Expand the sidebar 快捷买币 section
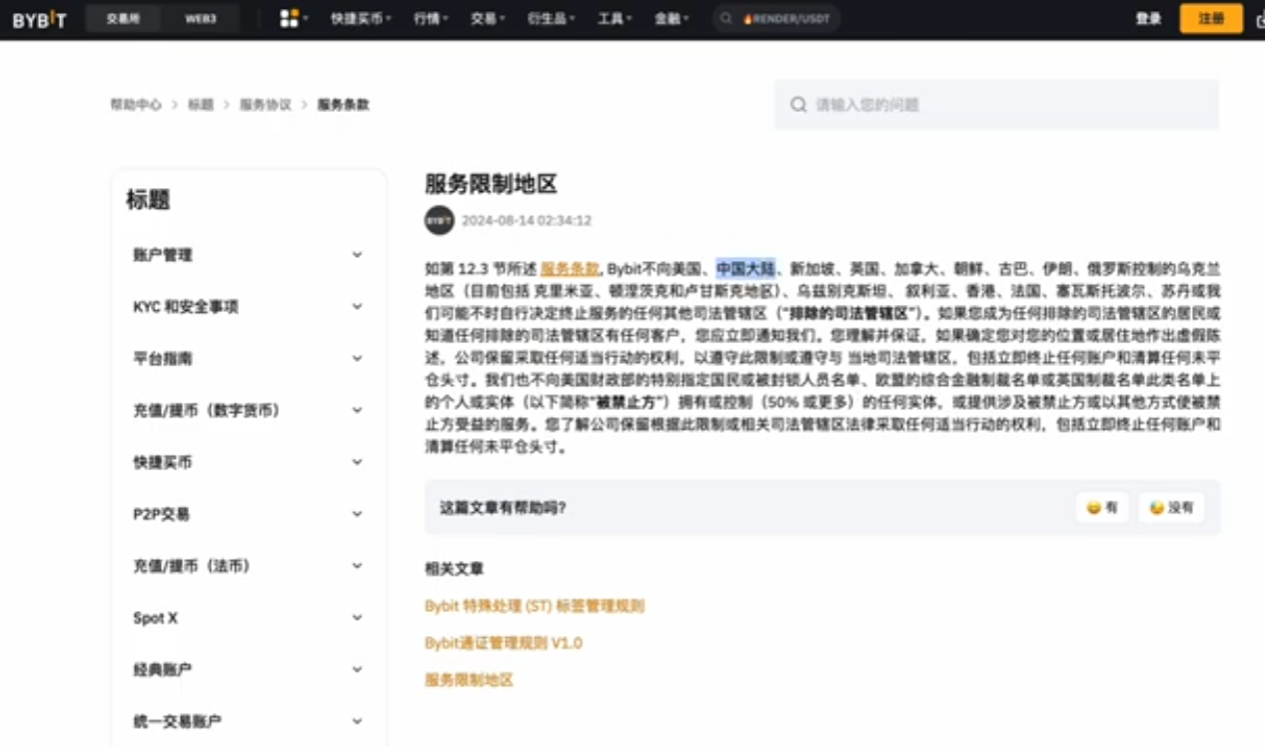The height and width of the screenshot is (747, 1265). pyautogui.click(x=248, y=463)
